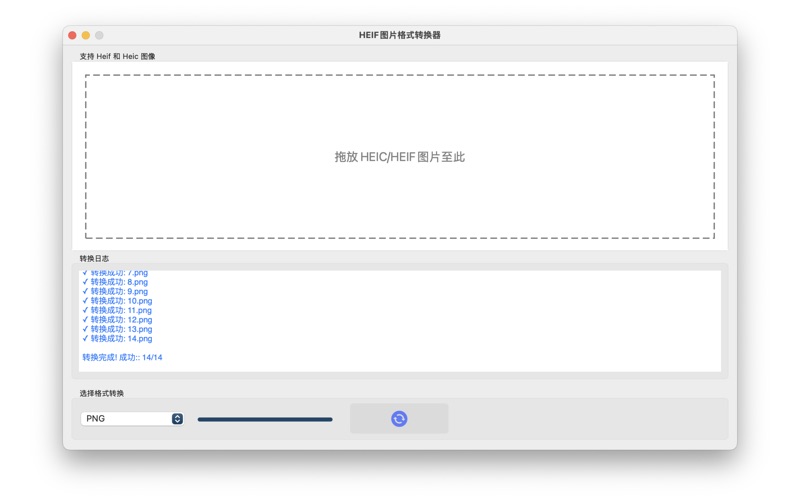The height and width of the screenshot is (500, 800).
Task: Select log line 转换成功: 9.png
Action: 115,291
